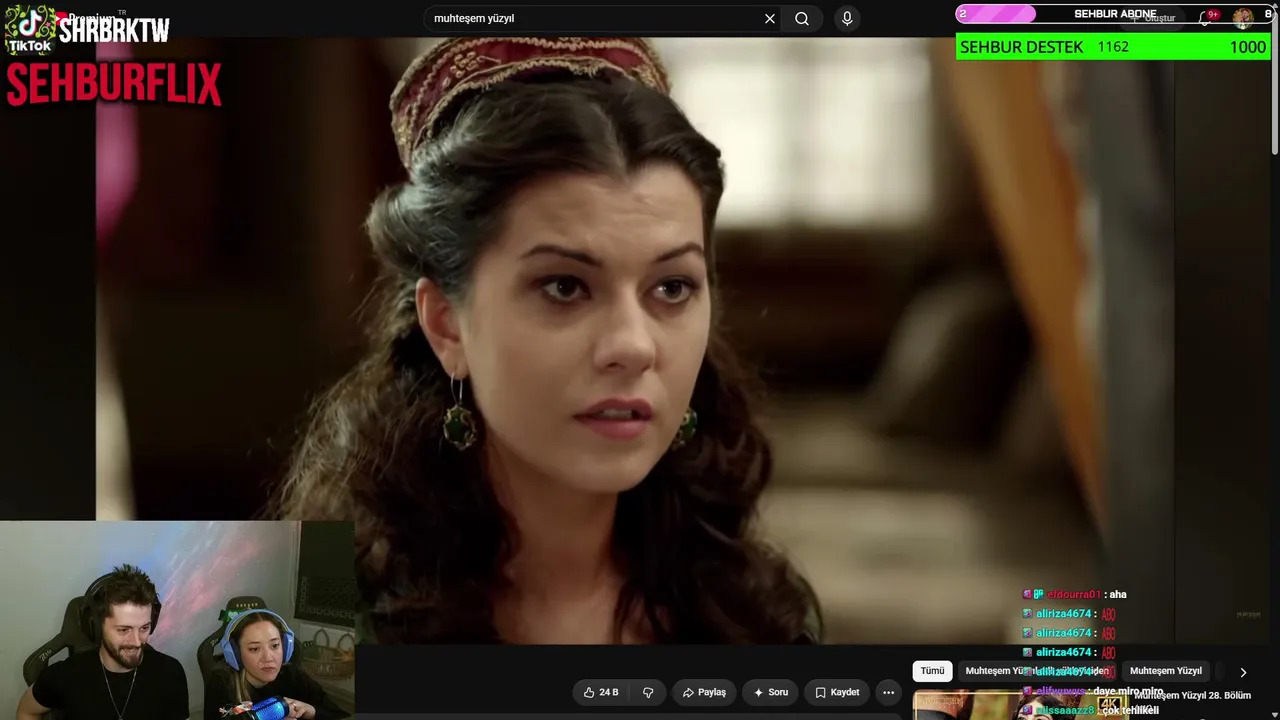
Task: Select the Tümü filter chip
Action: click(x=932, y=671)
